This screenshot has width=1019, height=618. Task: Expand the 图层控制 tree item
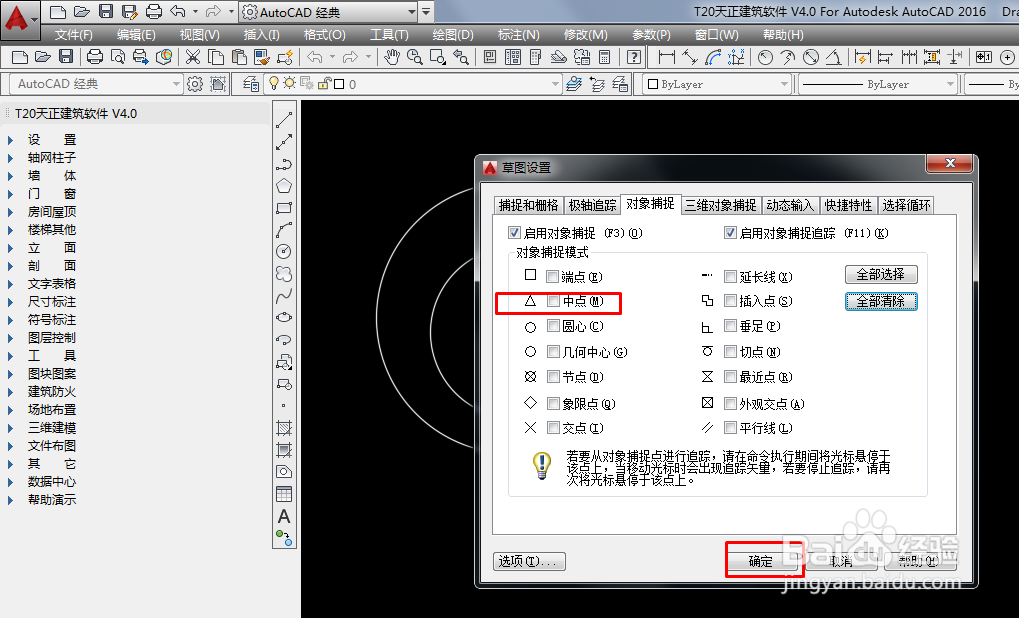click(x=10, y=338)
